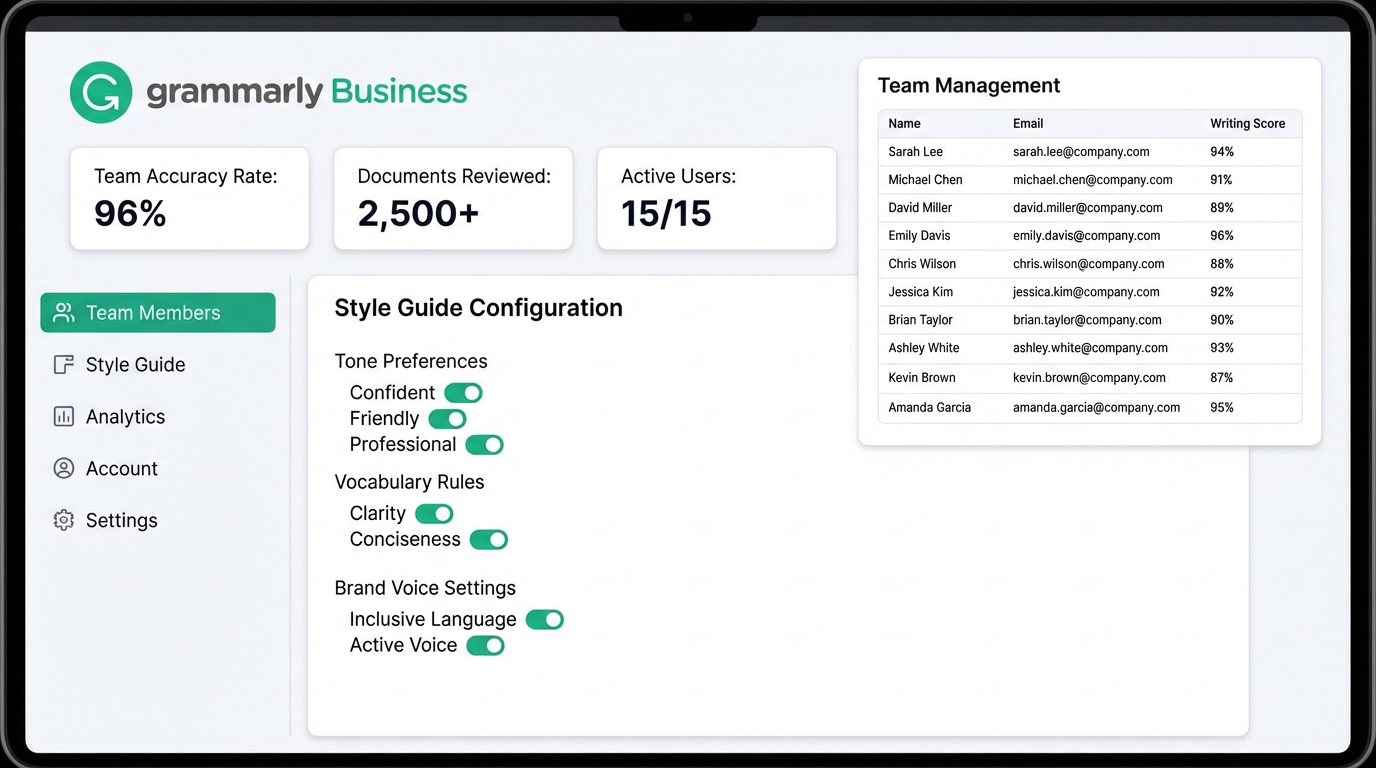This screenshot has height=768, width=1376.
Task: Turn off the Friendly tone switch
Action: (445, 418)
